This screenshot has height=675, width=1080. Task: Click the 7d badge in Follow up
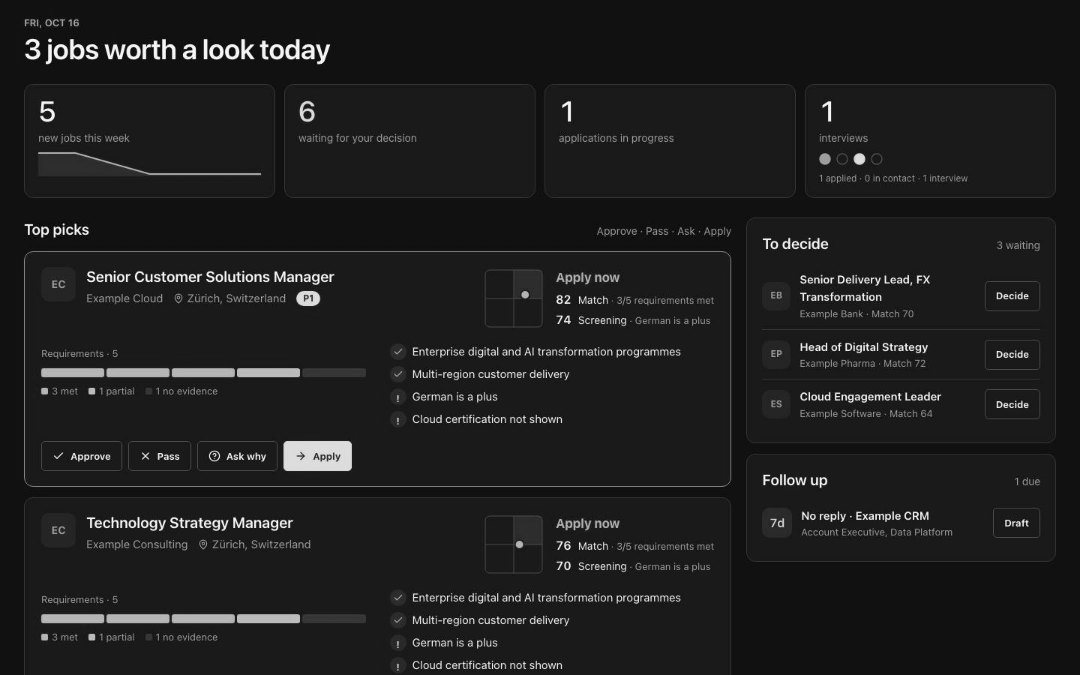click(x=777, y=523)
